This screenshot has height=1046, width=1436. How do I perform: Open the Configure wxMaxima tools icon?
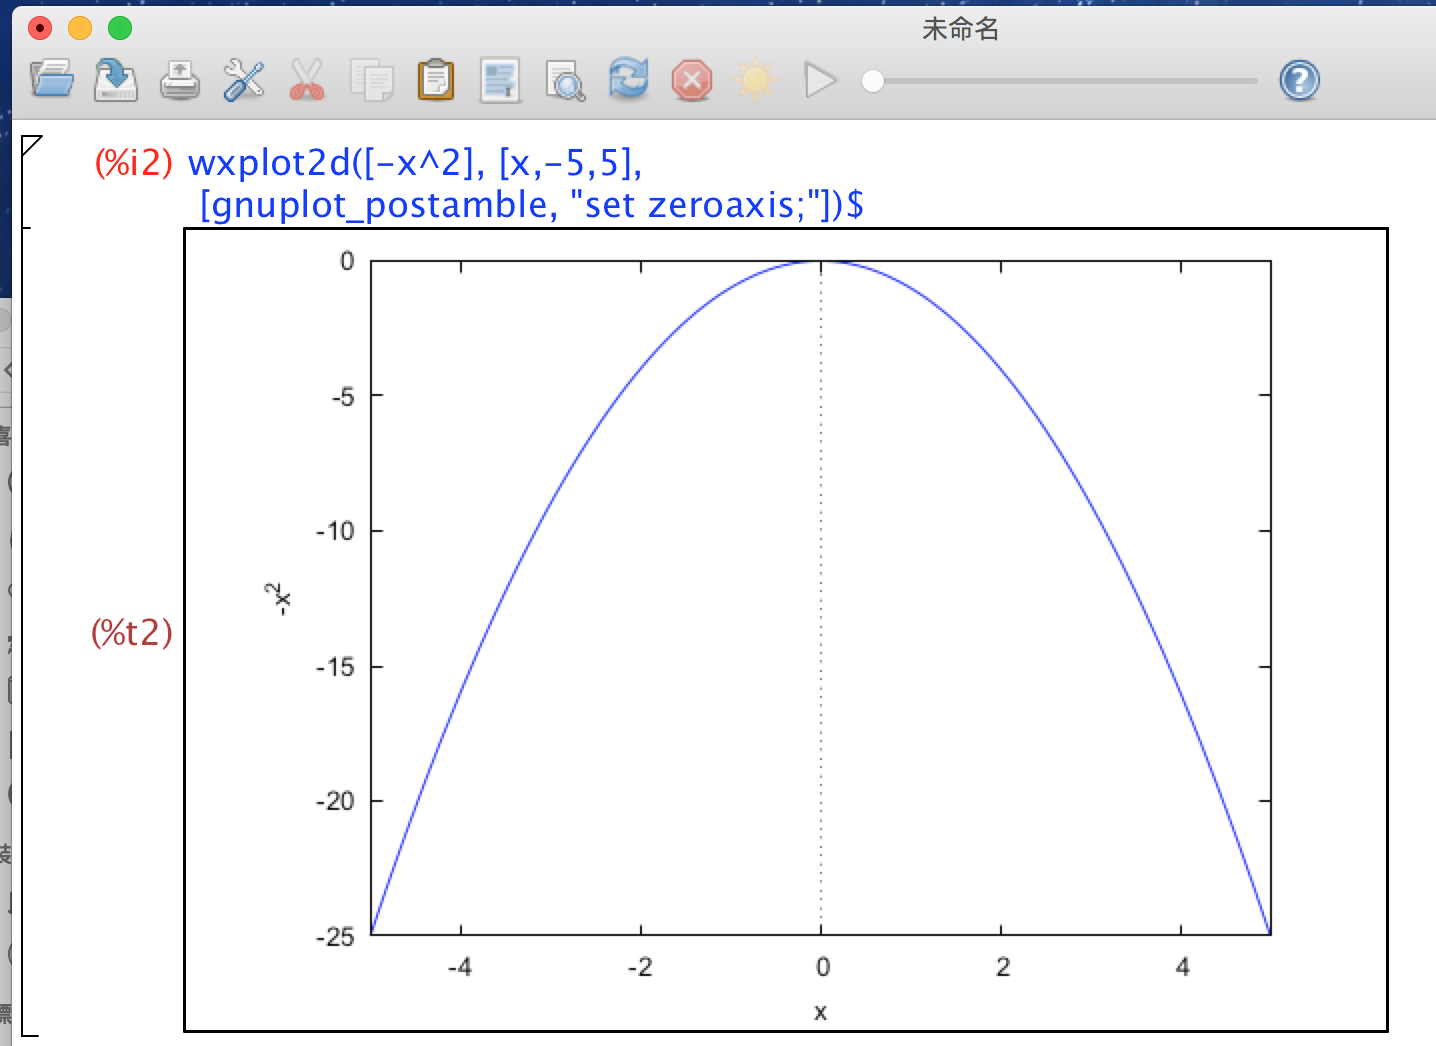coord(243,80)
